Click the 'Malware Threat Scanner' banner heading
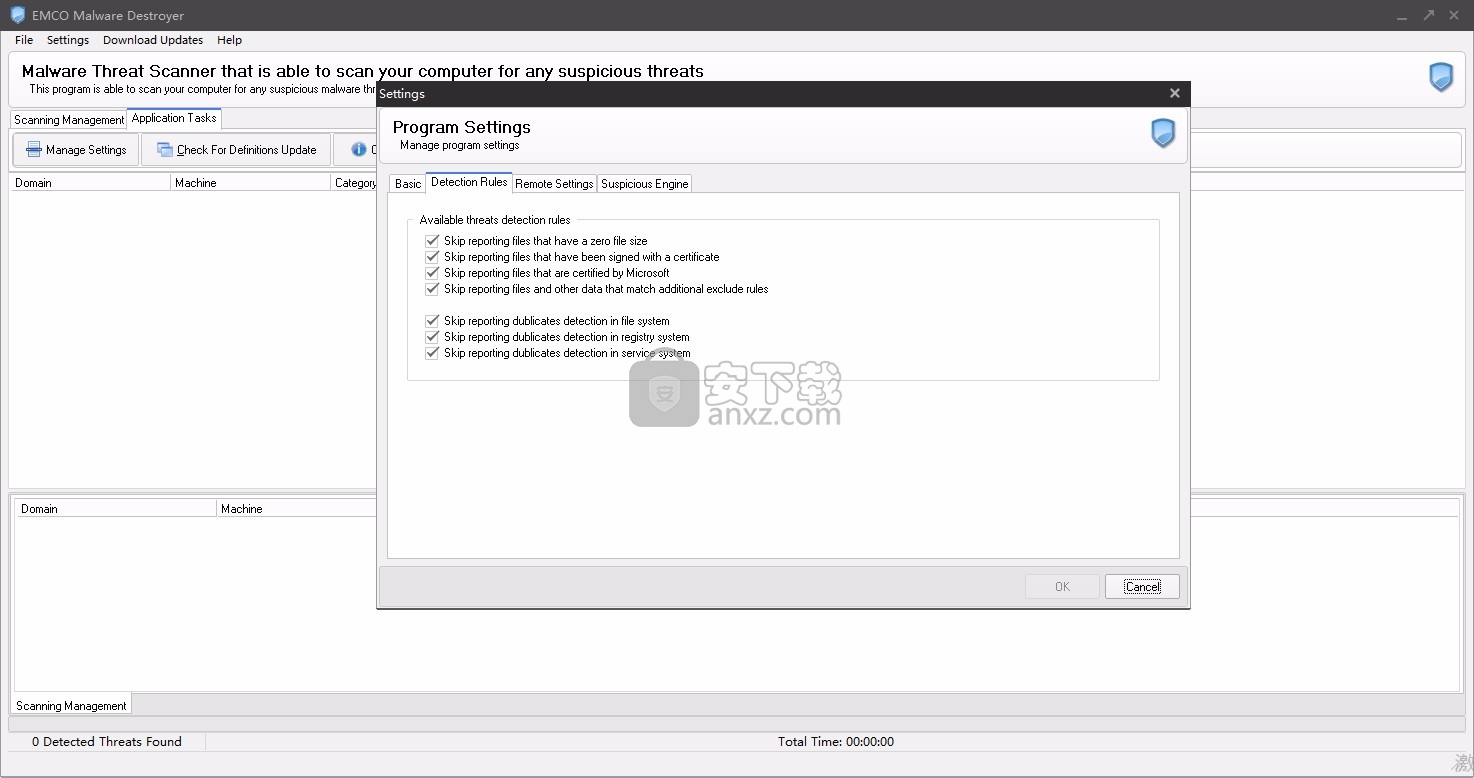Viewport: 1474px width, 778px height. (x=363, y=71)
